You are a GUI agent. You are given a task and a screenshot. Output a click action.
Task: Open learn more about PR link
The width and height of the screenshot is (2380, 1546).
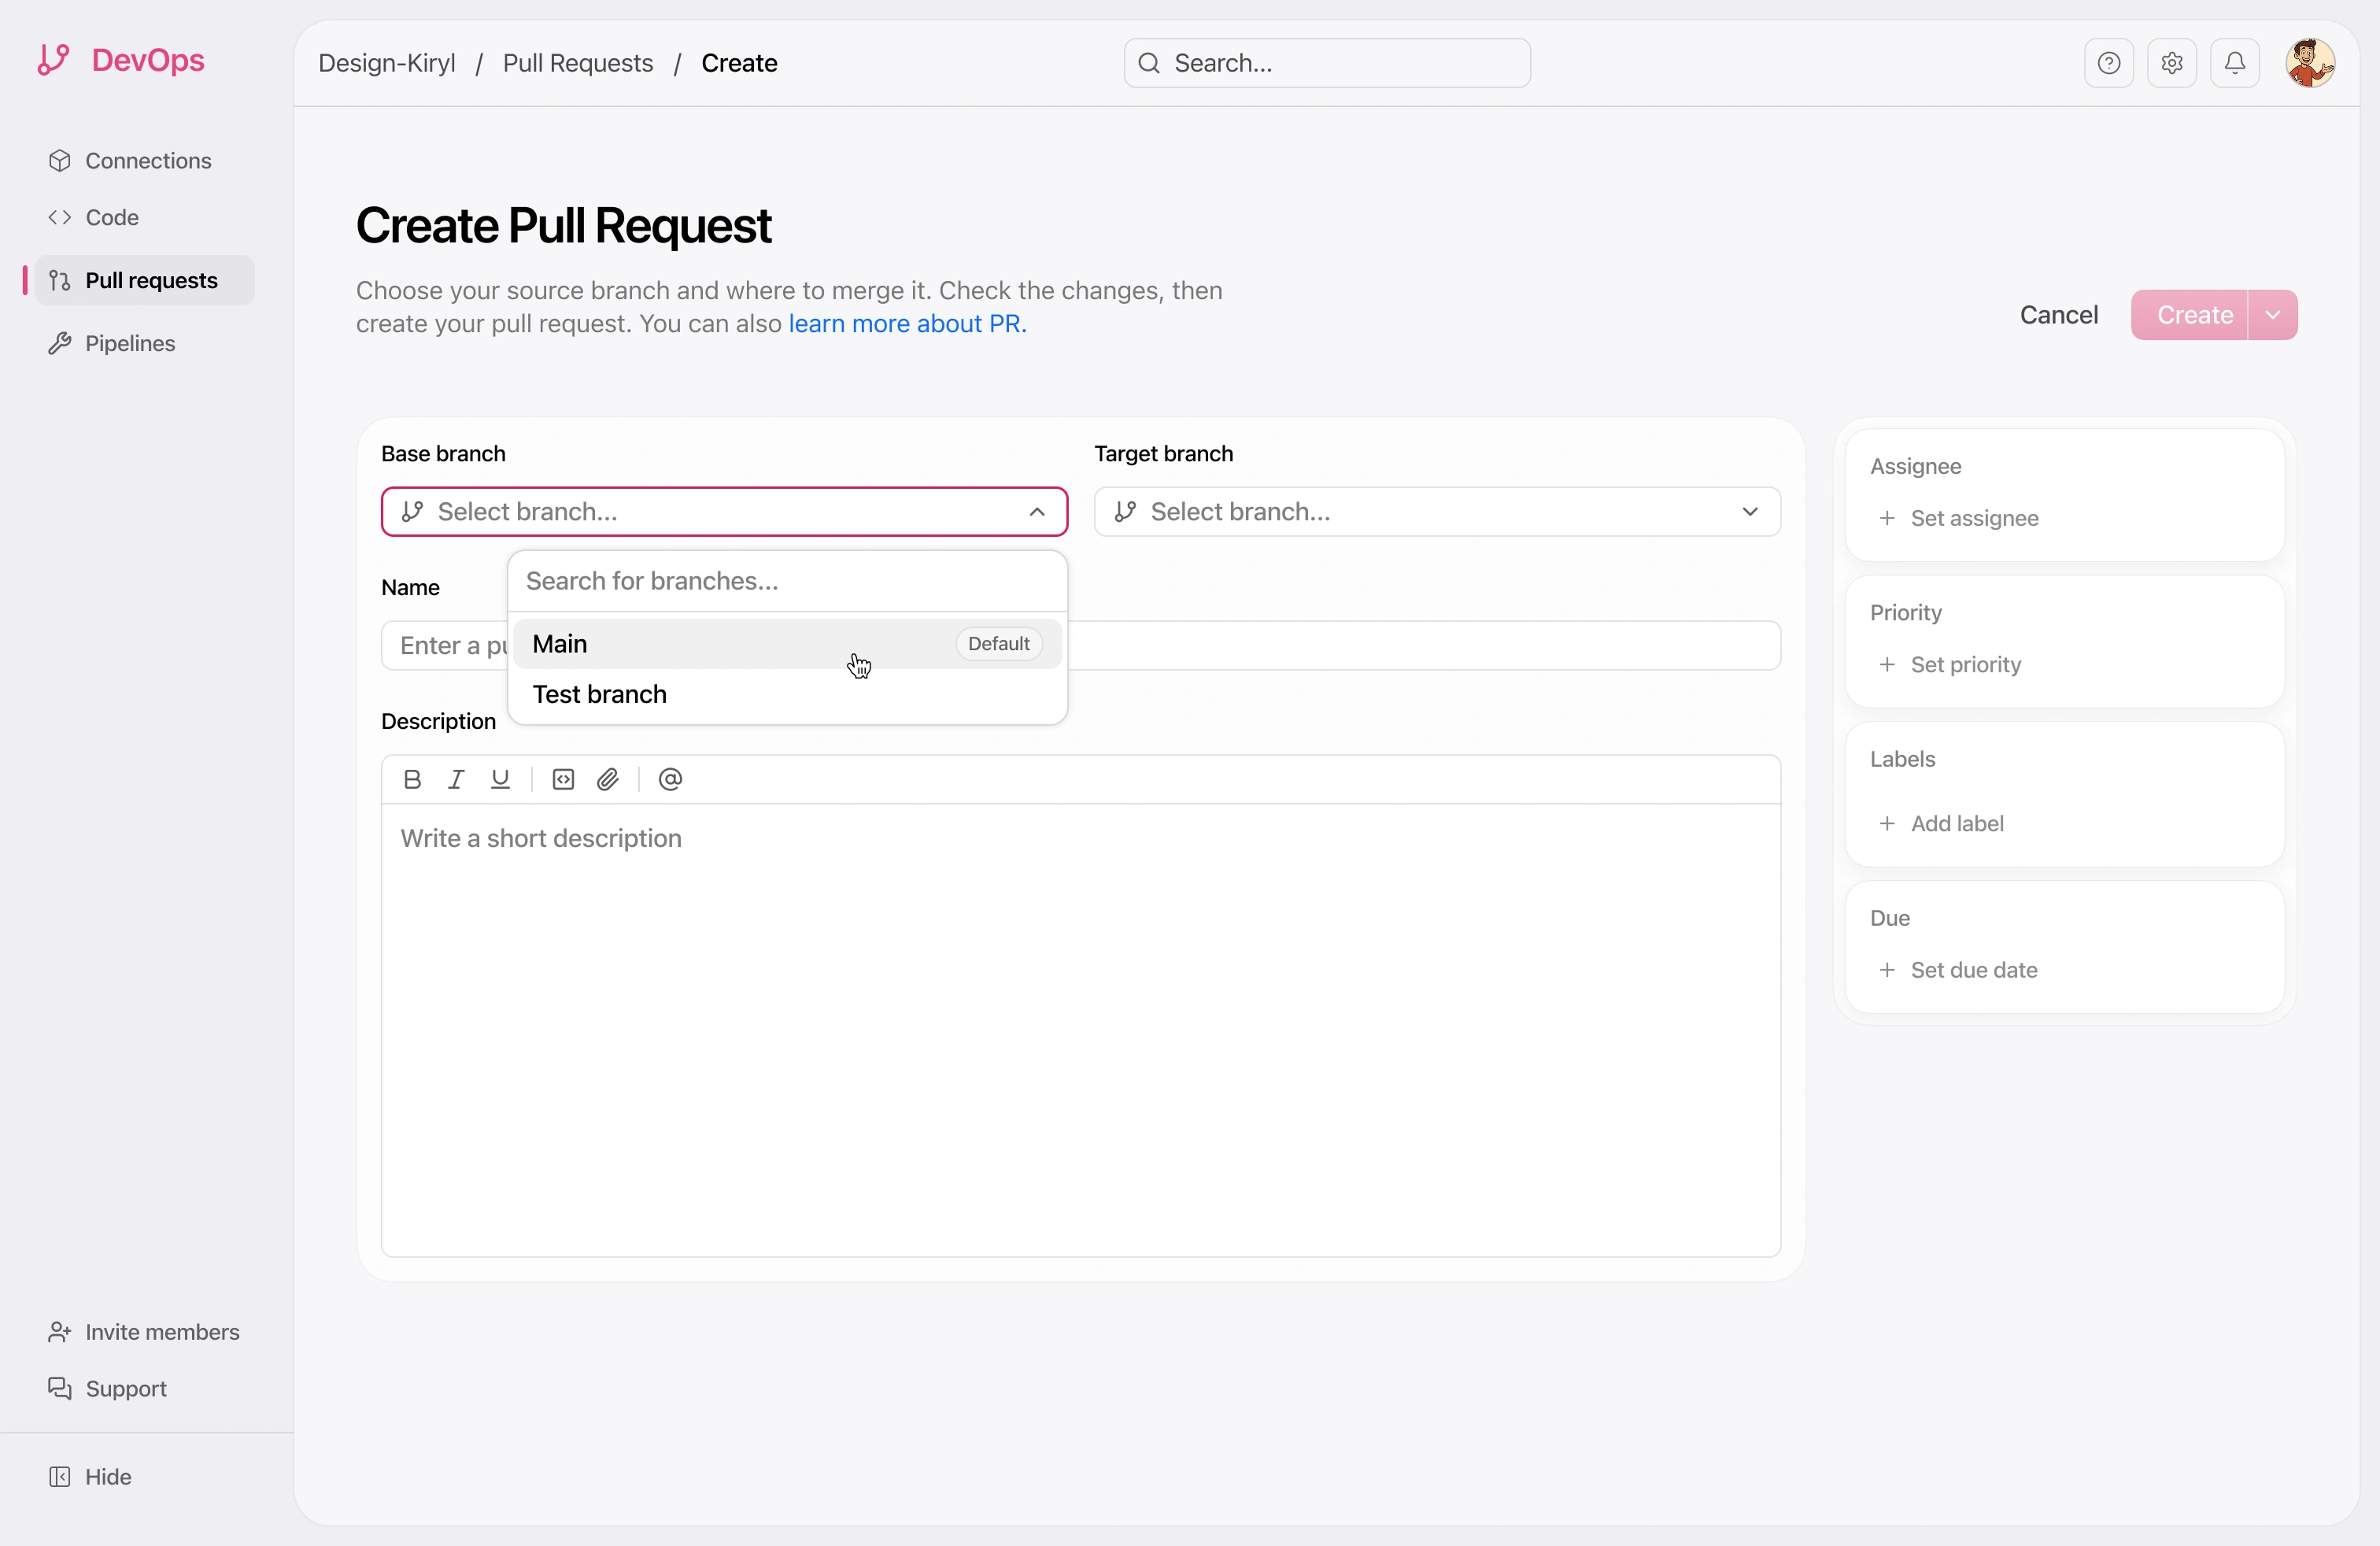(907, 324)
